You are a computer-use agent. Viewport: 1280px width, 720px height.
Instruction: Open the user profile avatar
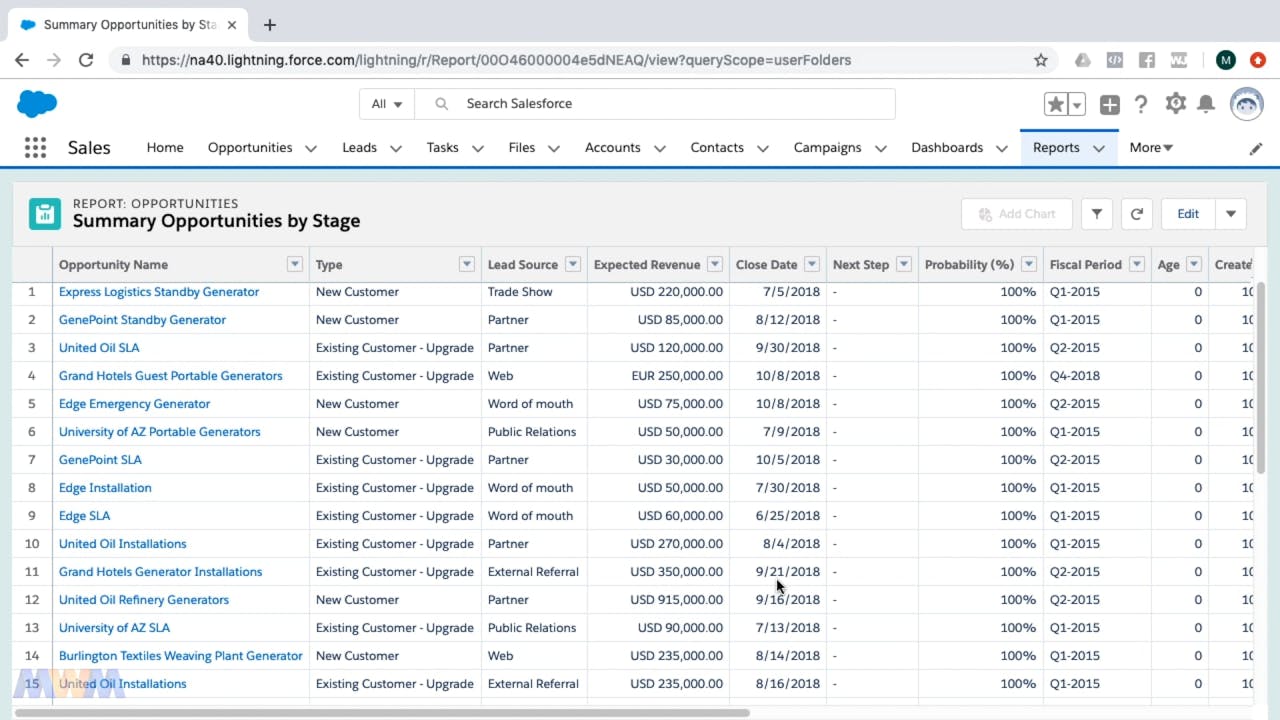tap(1246, 104)
